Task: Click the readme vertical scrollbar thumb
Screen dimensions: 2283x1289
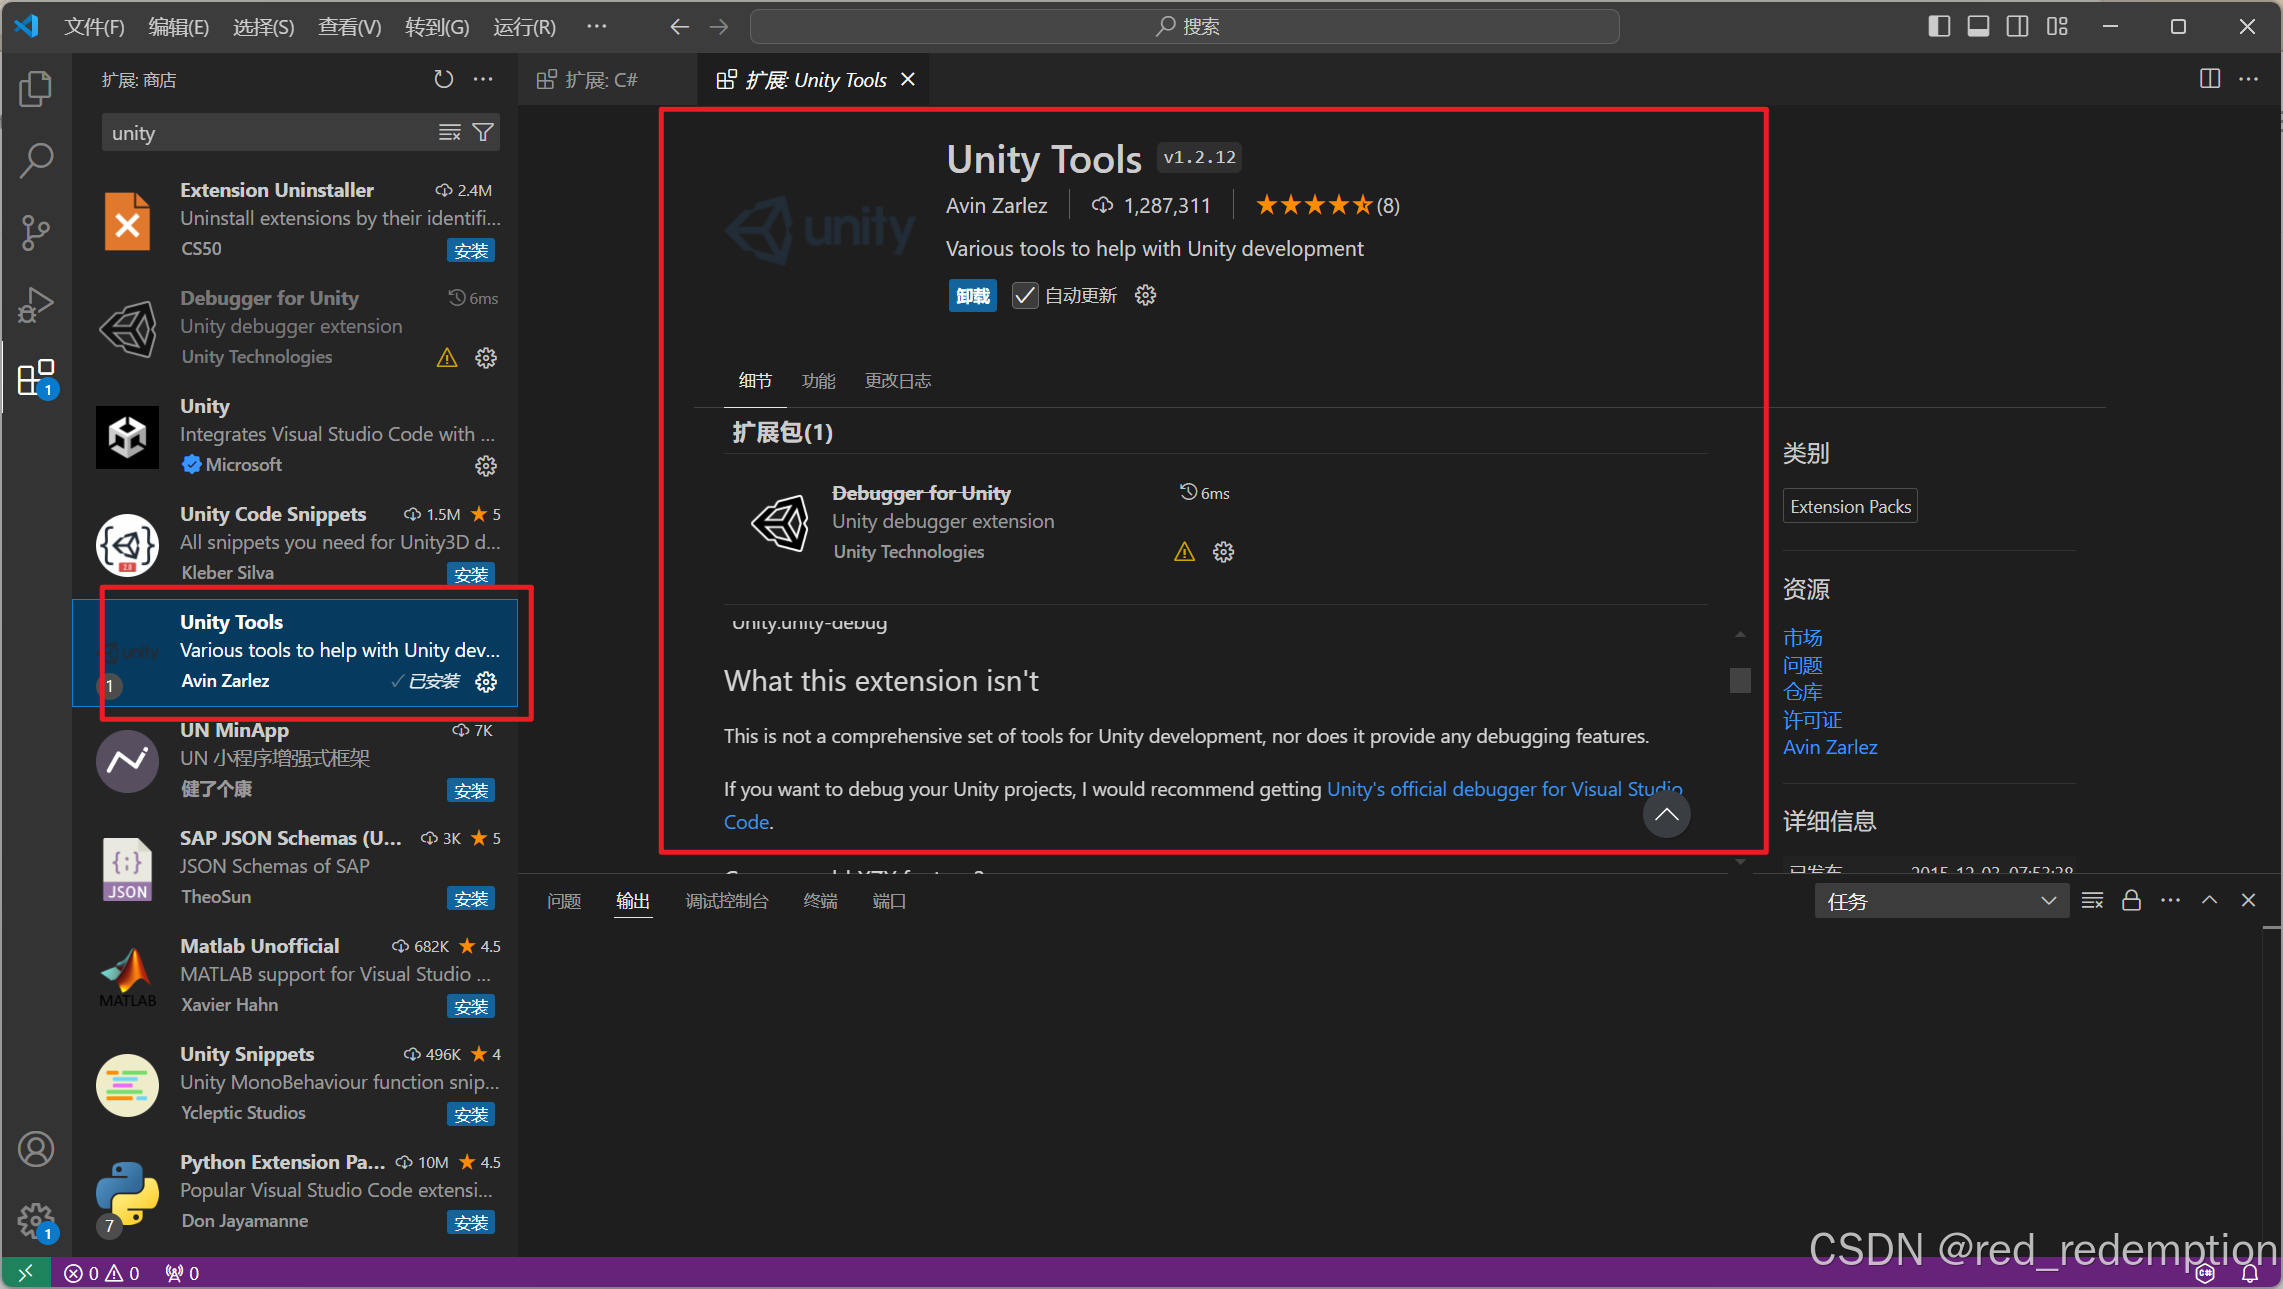Action: tap(1740, 680)
